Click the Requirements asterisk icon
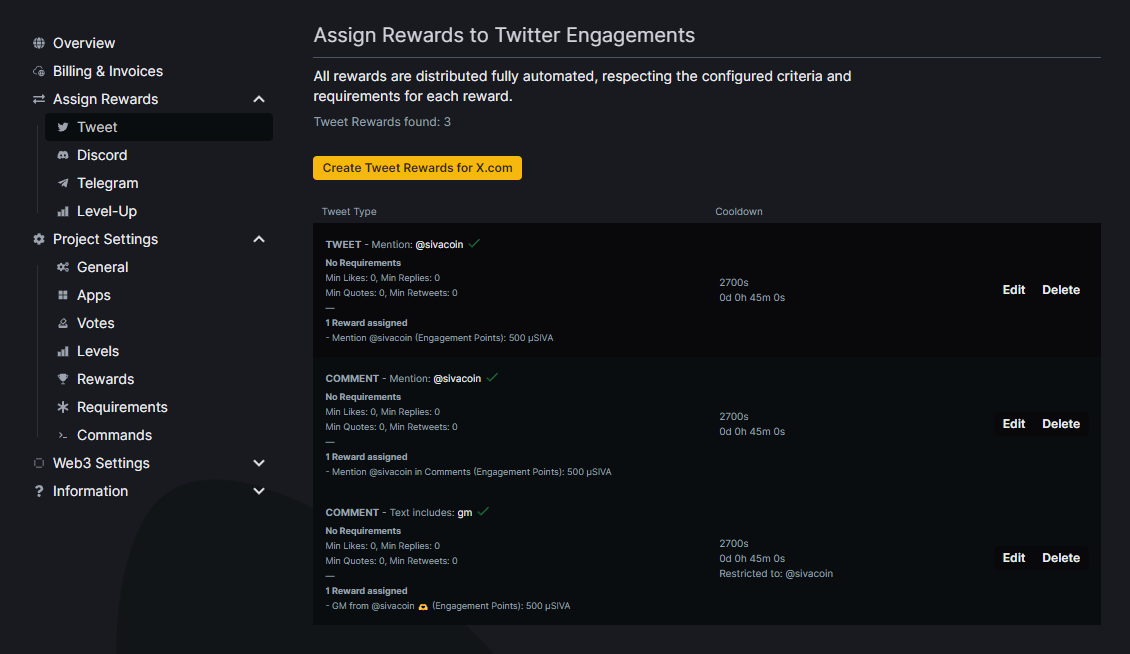Image resolution: width=1130 pixels, height=654 pixels. pos(63,407)
